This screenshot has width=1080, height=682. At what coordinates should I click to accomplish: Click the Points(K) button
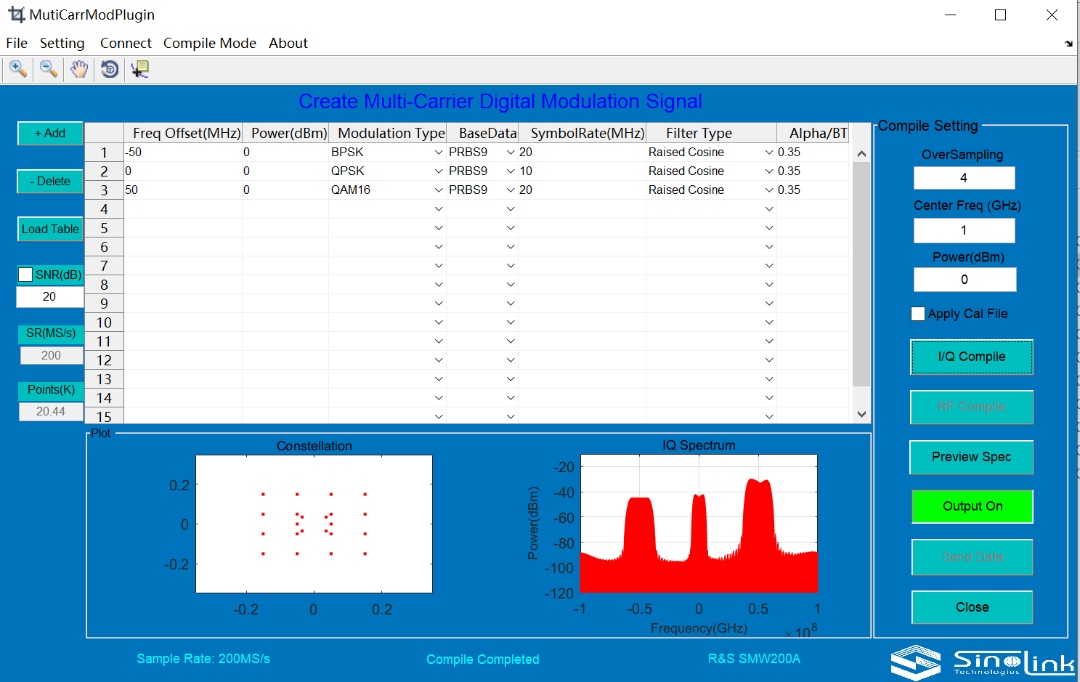pos(50,390)
